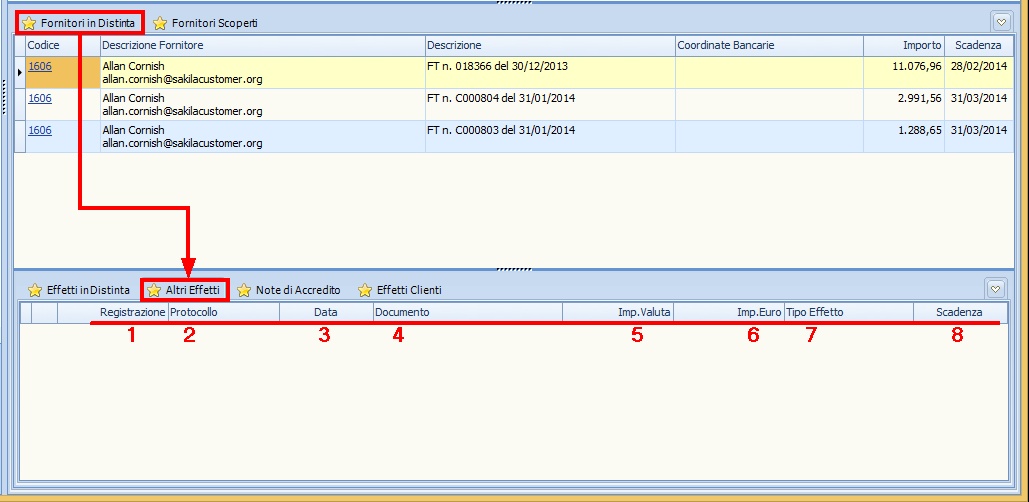Sort by the Importo column header
The image size is (1029, 502).
coord(921,46)
